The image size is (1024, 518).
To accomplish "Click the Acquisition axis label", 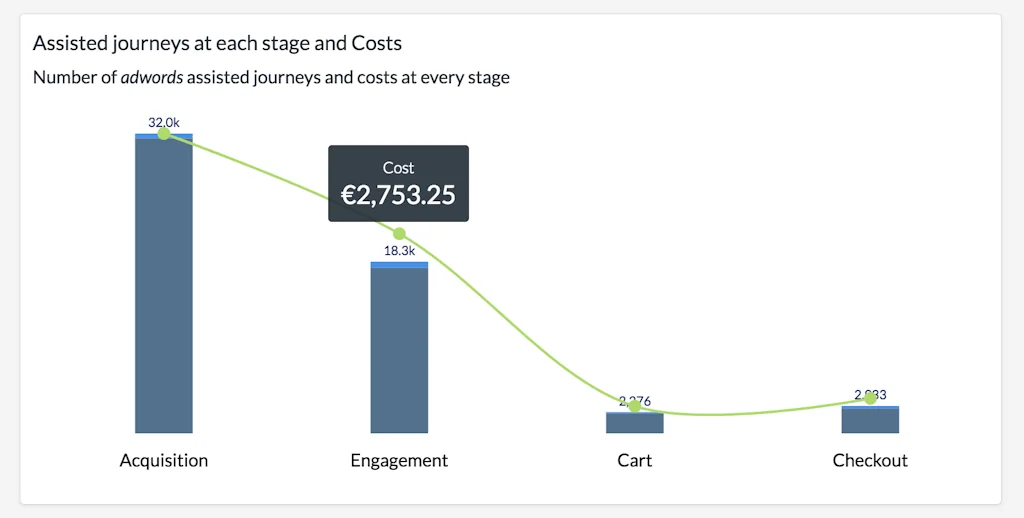I will [x=164, y=461].
